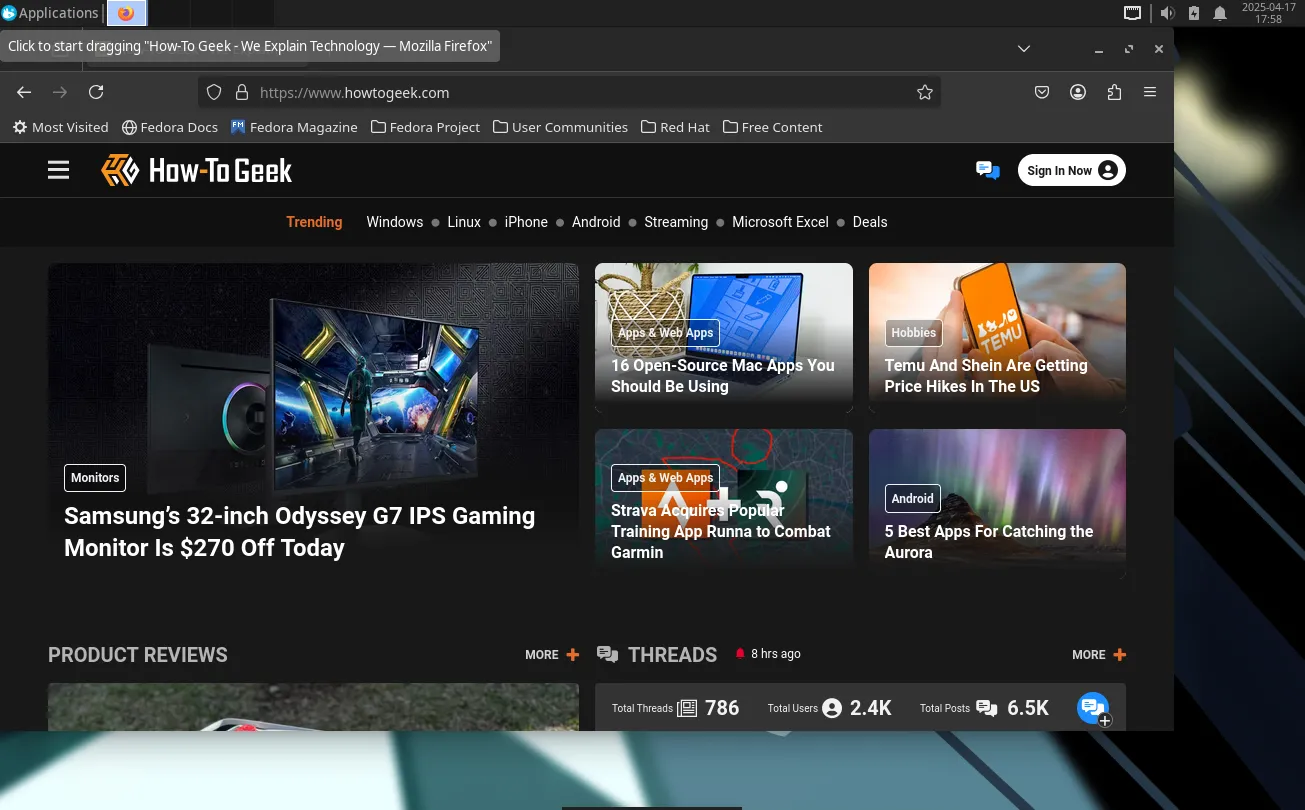Reload the page with the refresh icon
This screenshot has width=1305, height=810.
point(96,92)
